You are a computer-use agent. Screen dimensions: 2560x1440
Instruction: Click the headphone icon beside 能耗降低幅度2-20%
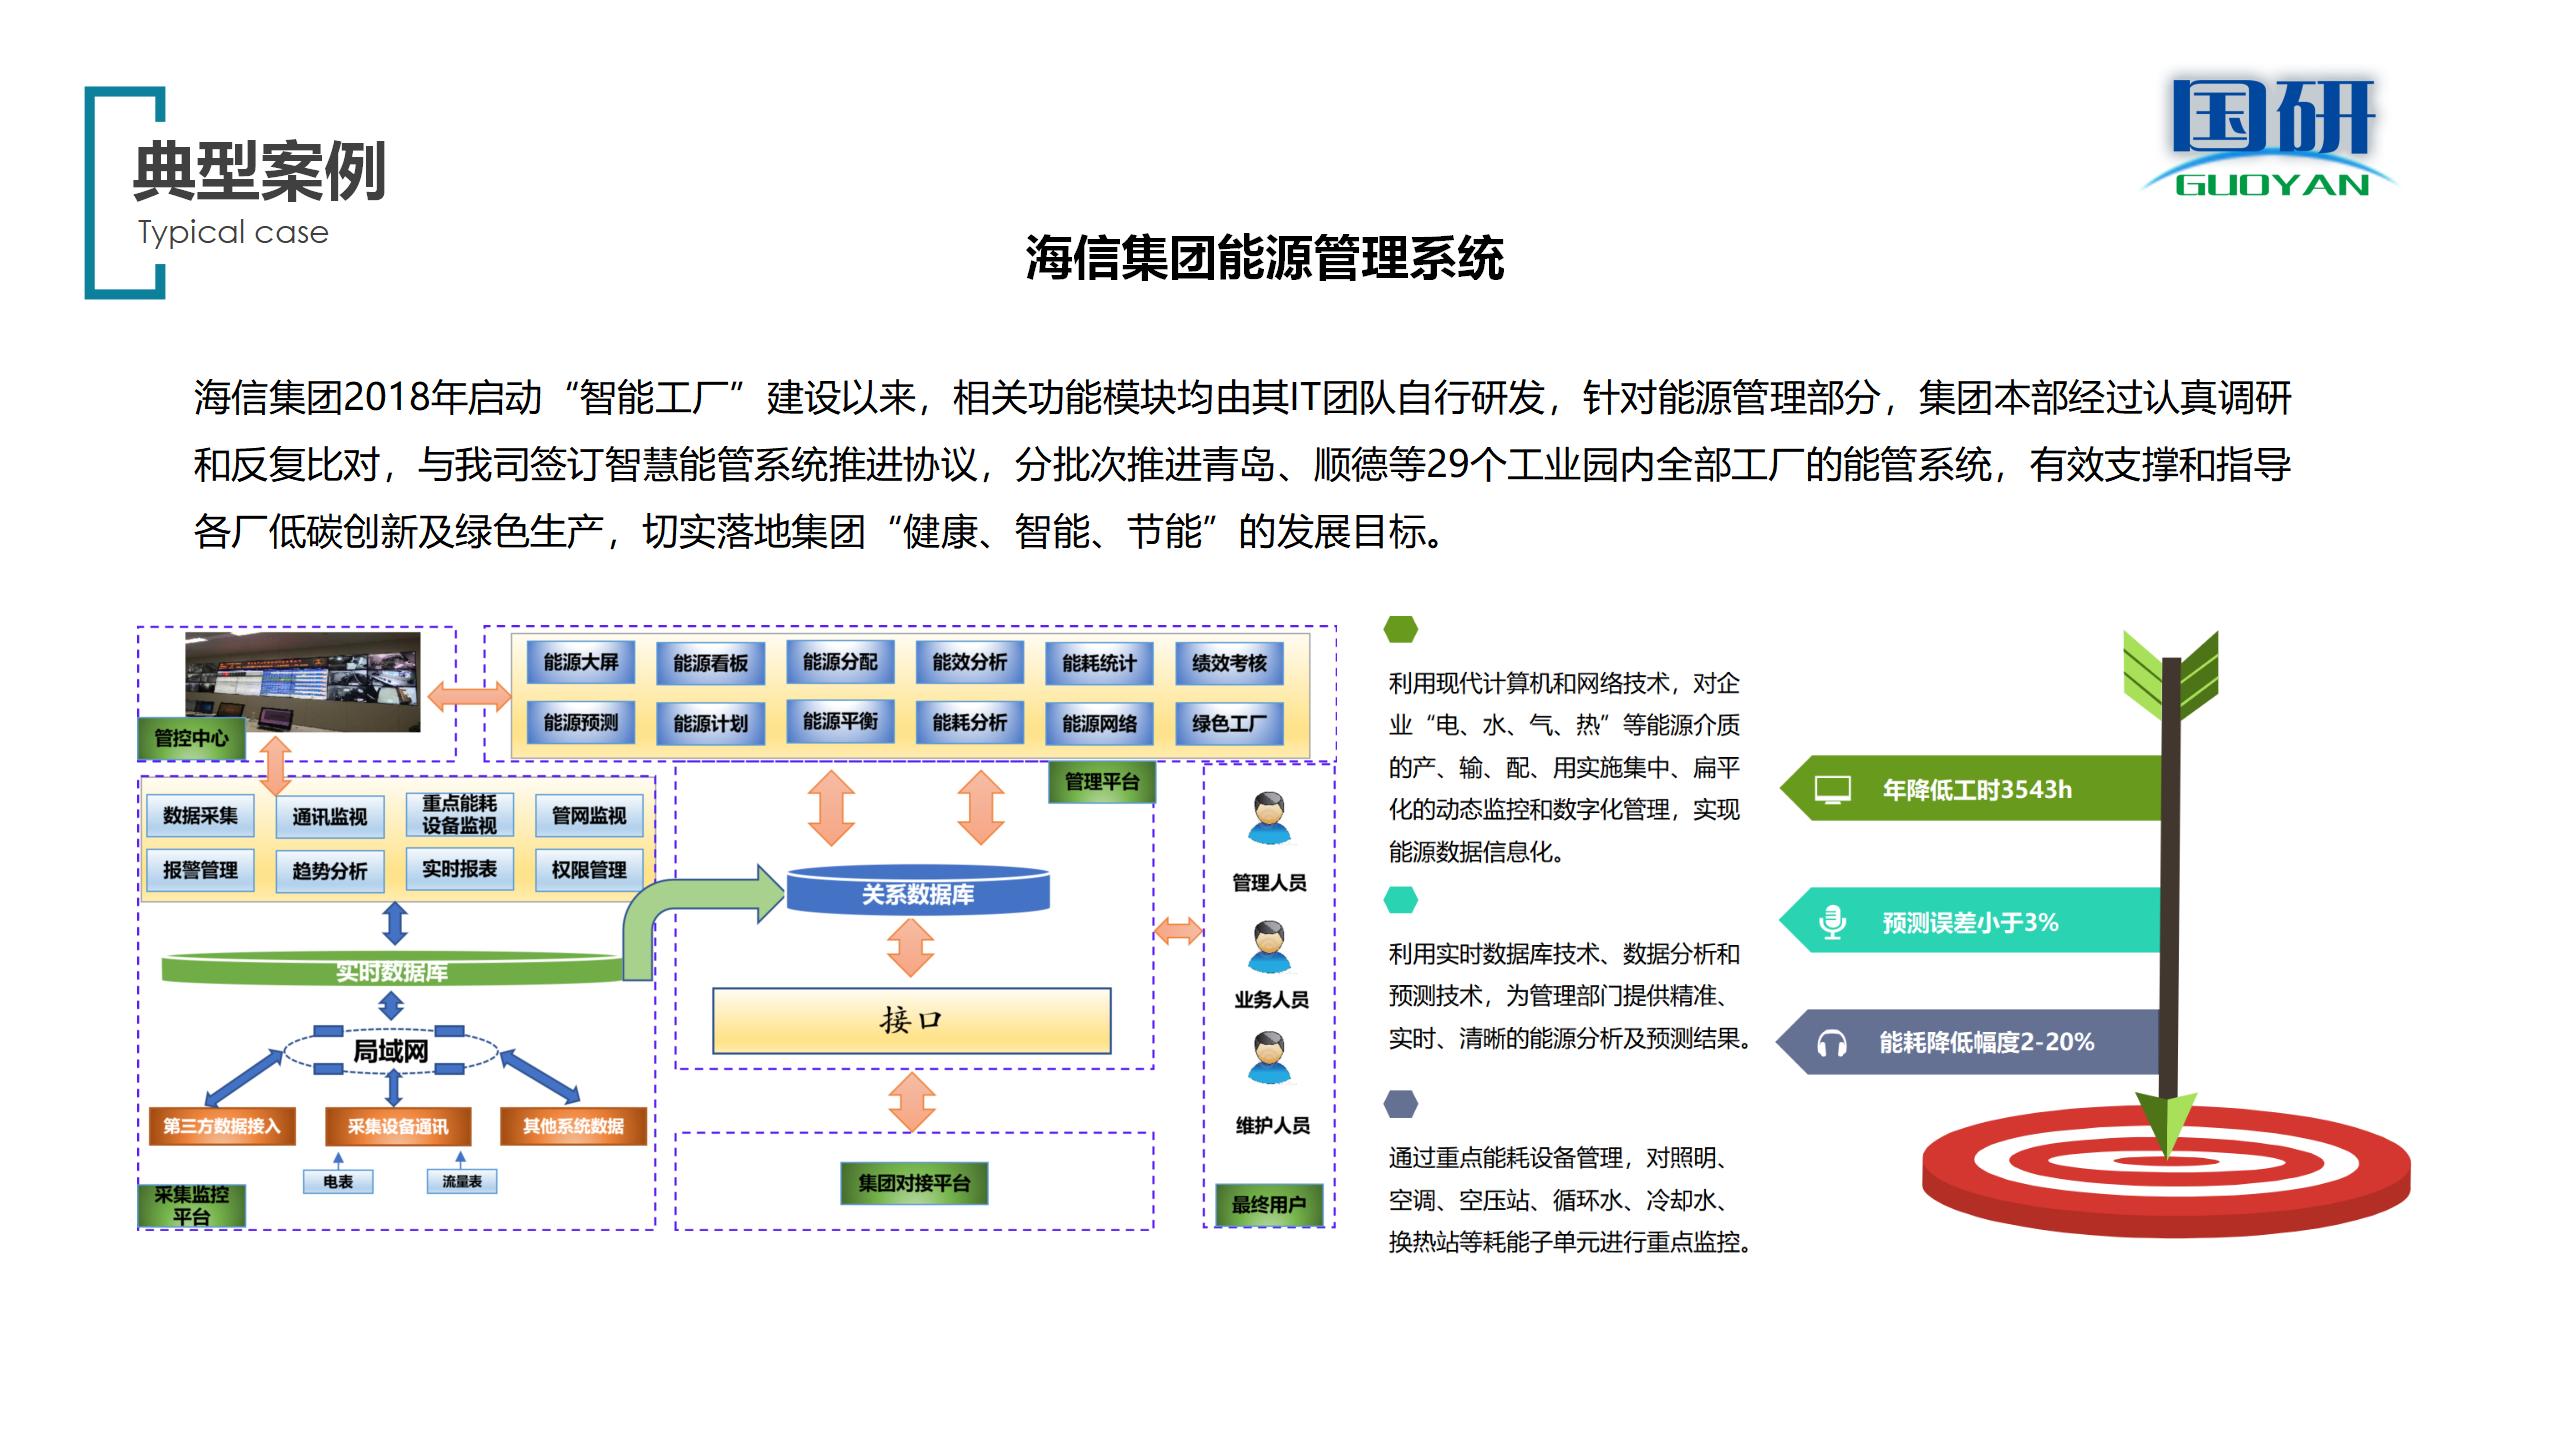[1831, 1043]
